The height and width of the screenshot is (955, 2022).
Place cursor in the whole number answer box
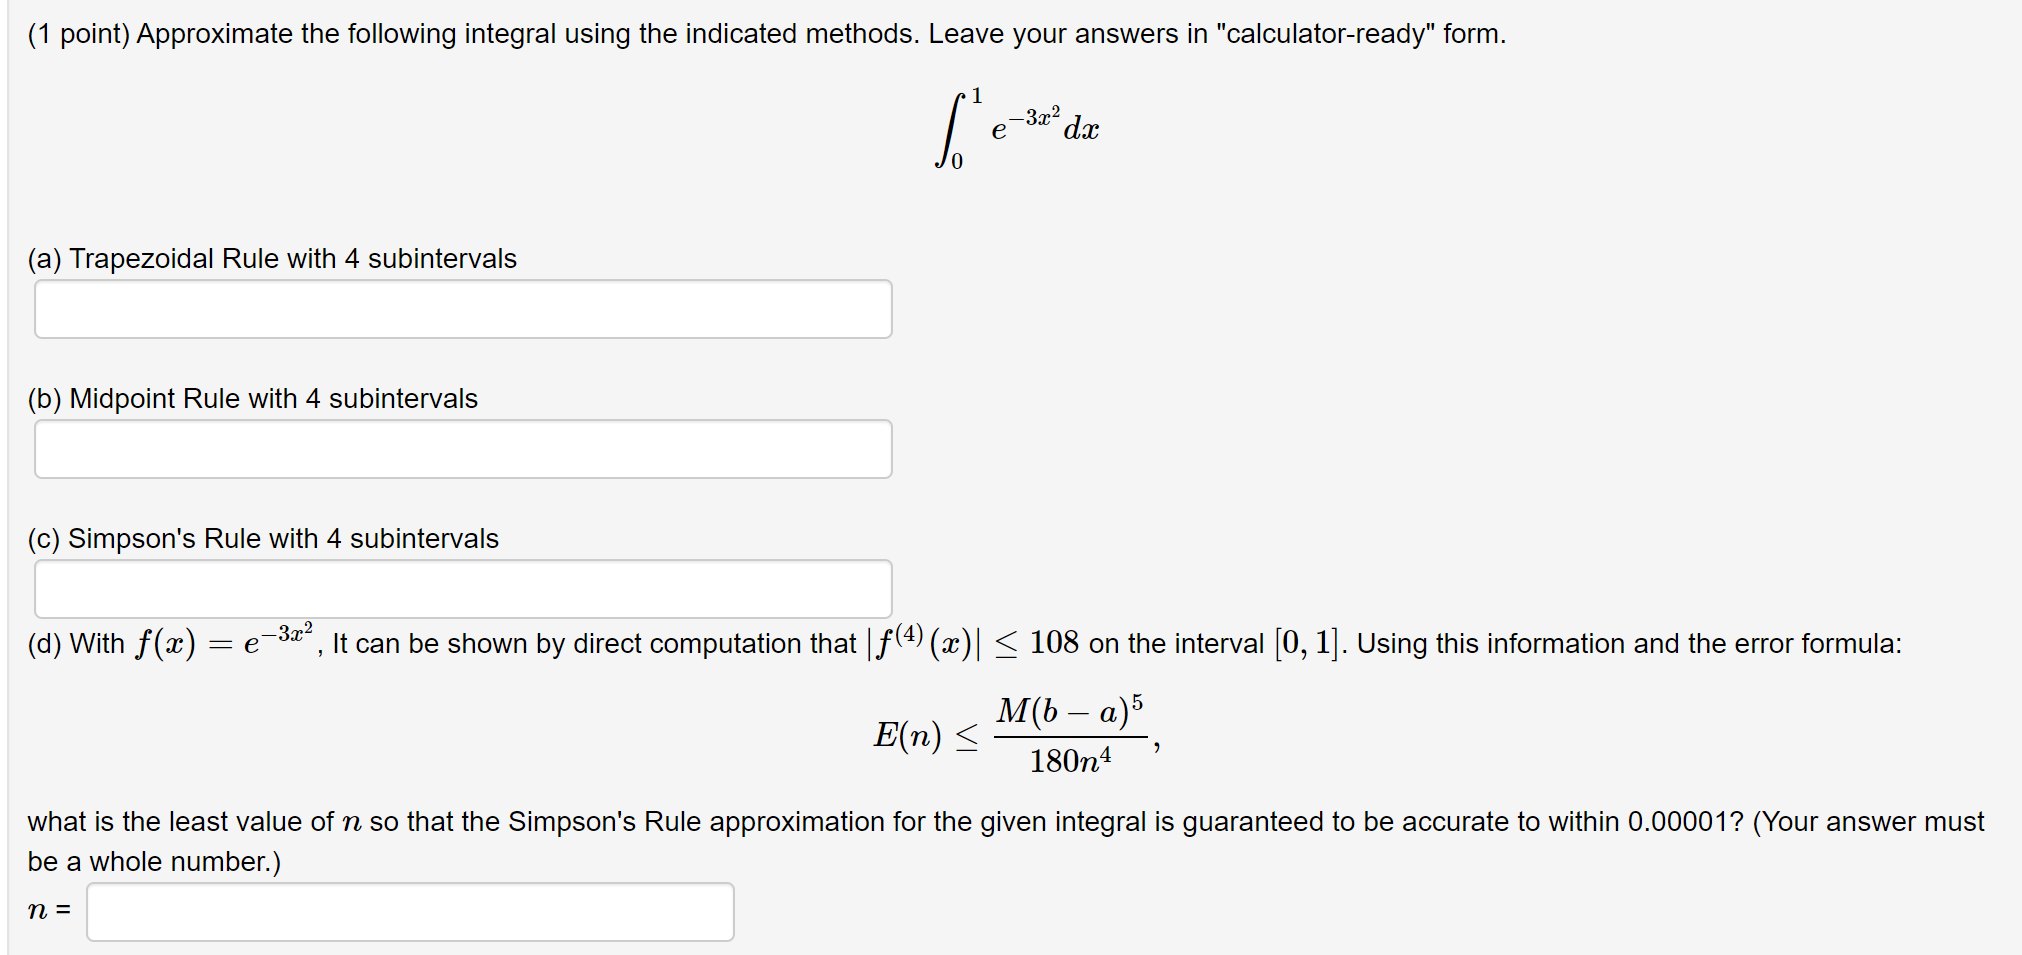[410, 911]
